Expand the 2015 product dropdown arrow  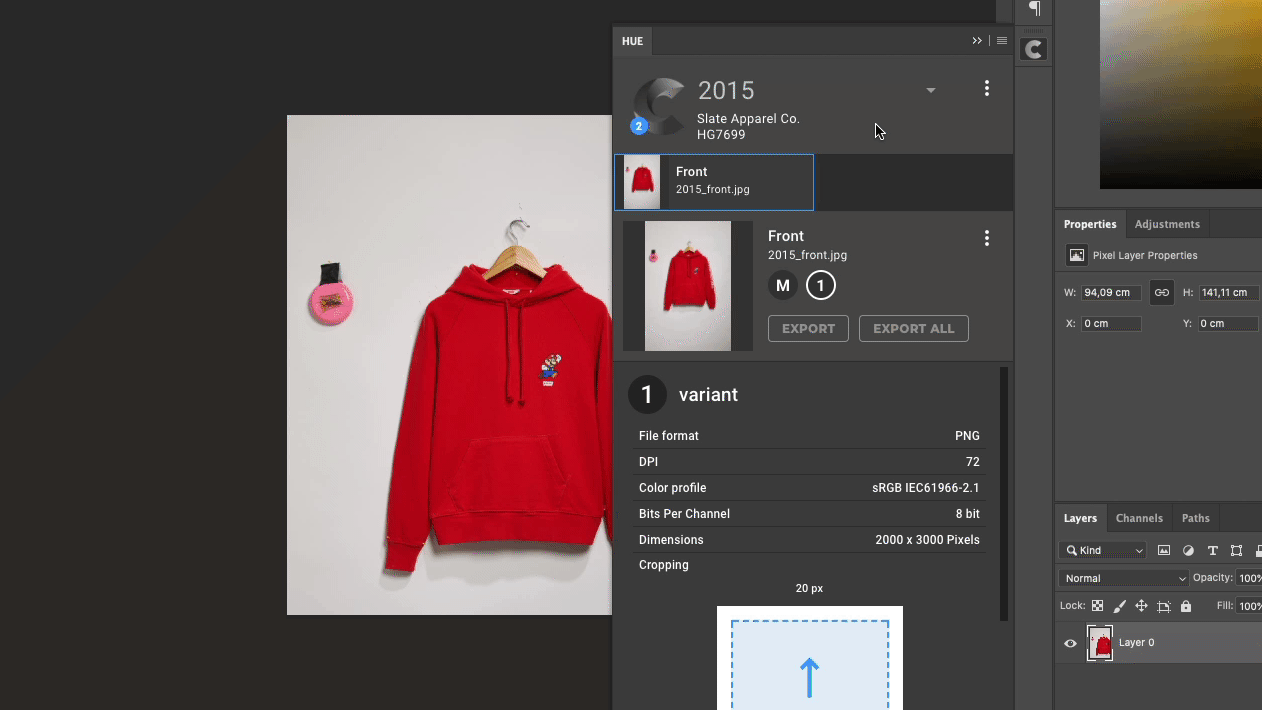930,90
